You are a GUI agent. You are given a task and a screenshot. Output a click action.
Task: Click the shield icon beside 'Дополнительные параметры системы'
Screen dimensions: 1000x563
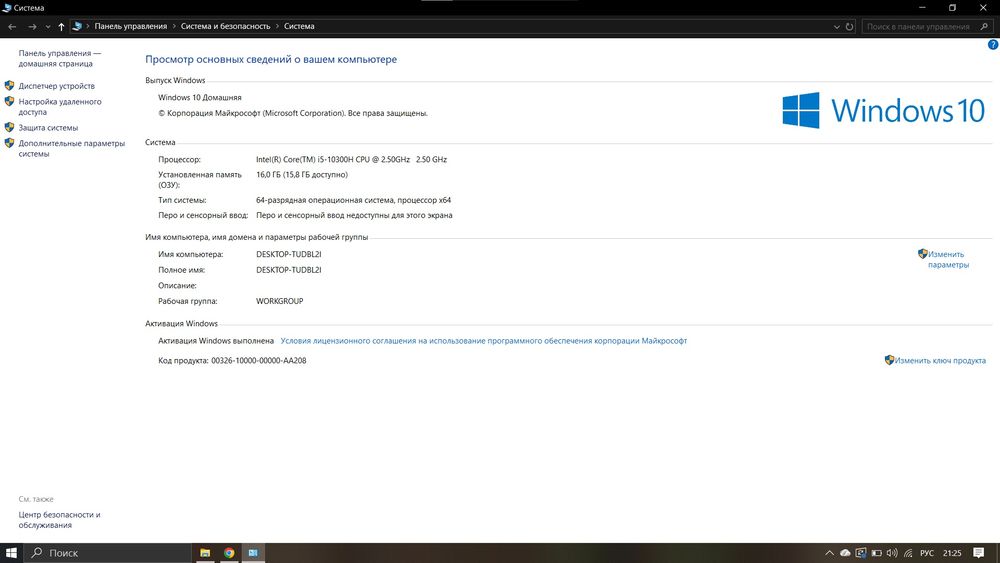[x=9, y=143]
